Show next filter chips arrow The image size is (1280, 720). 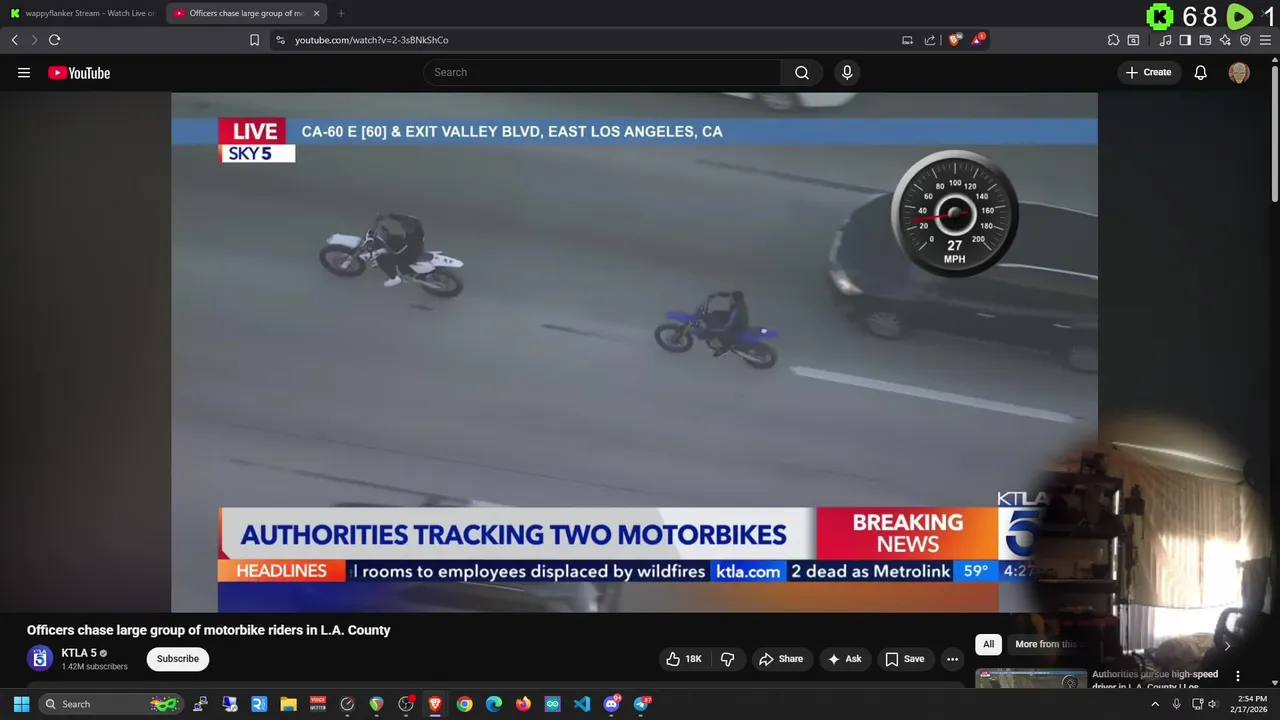[1227, 646]
